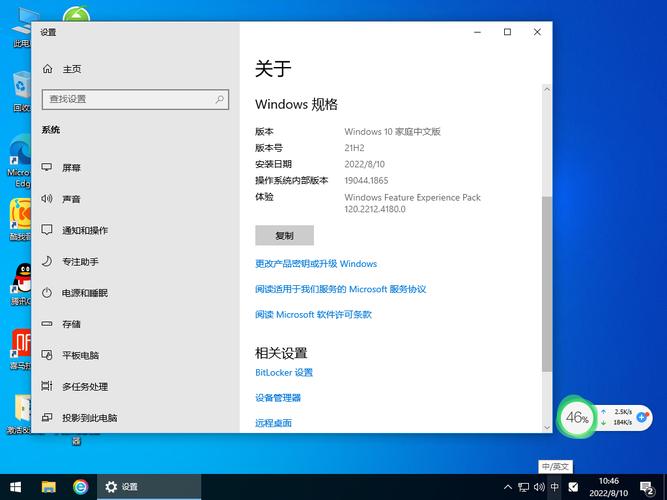Open the Microsoft 服务协议 link

(341, 289)
